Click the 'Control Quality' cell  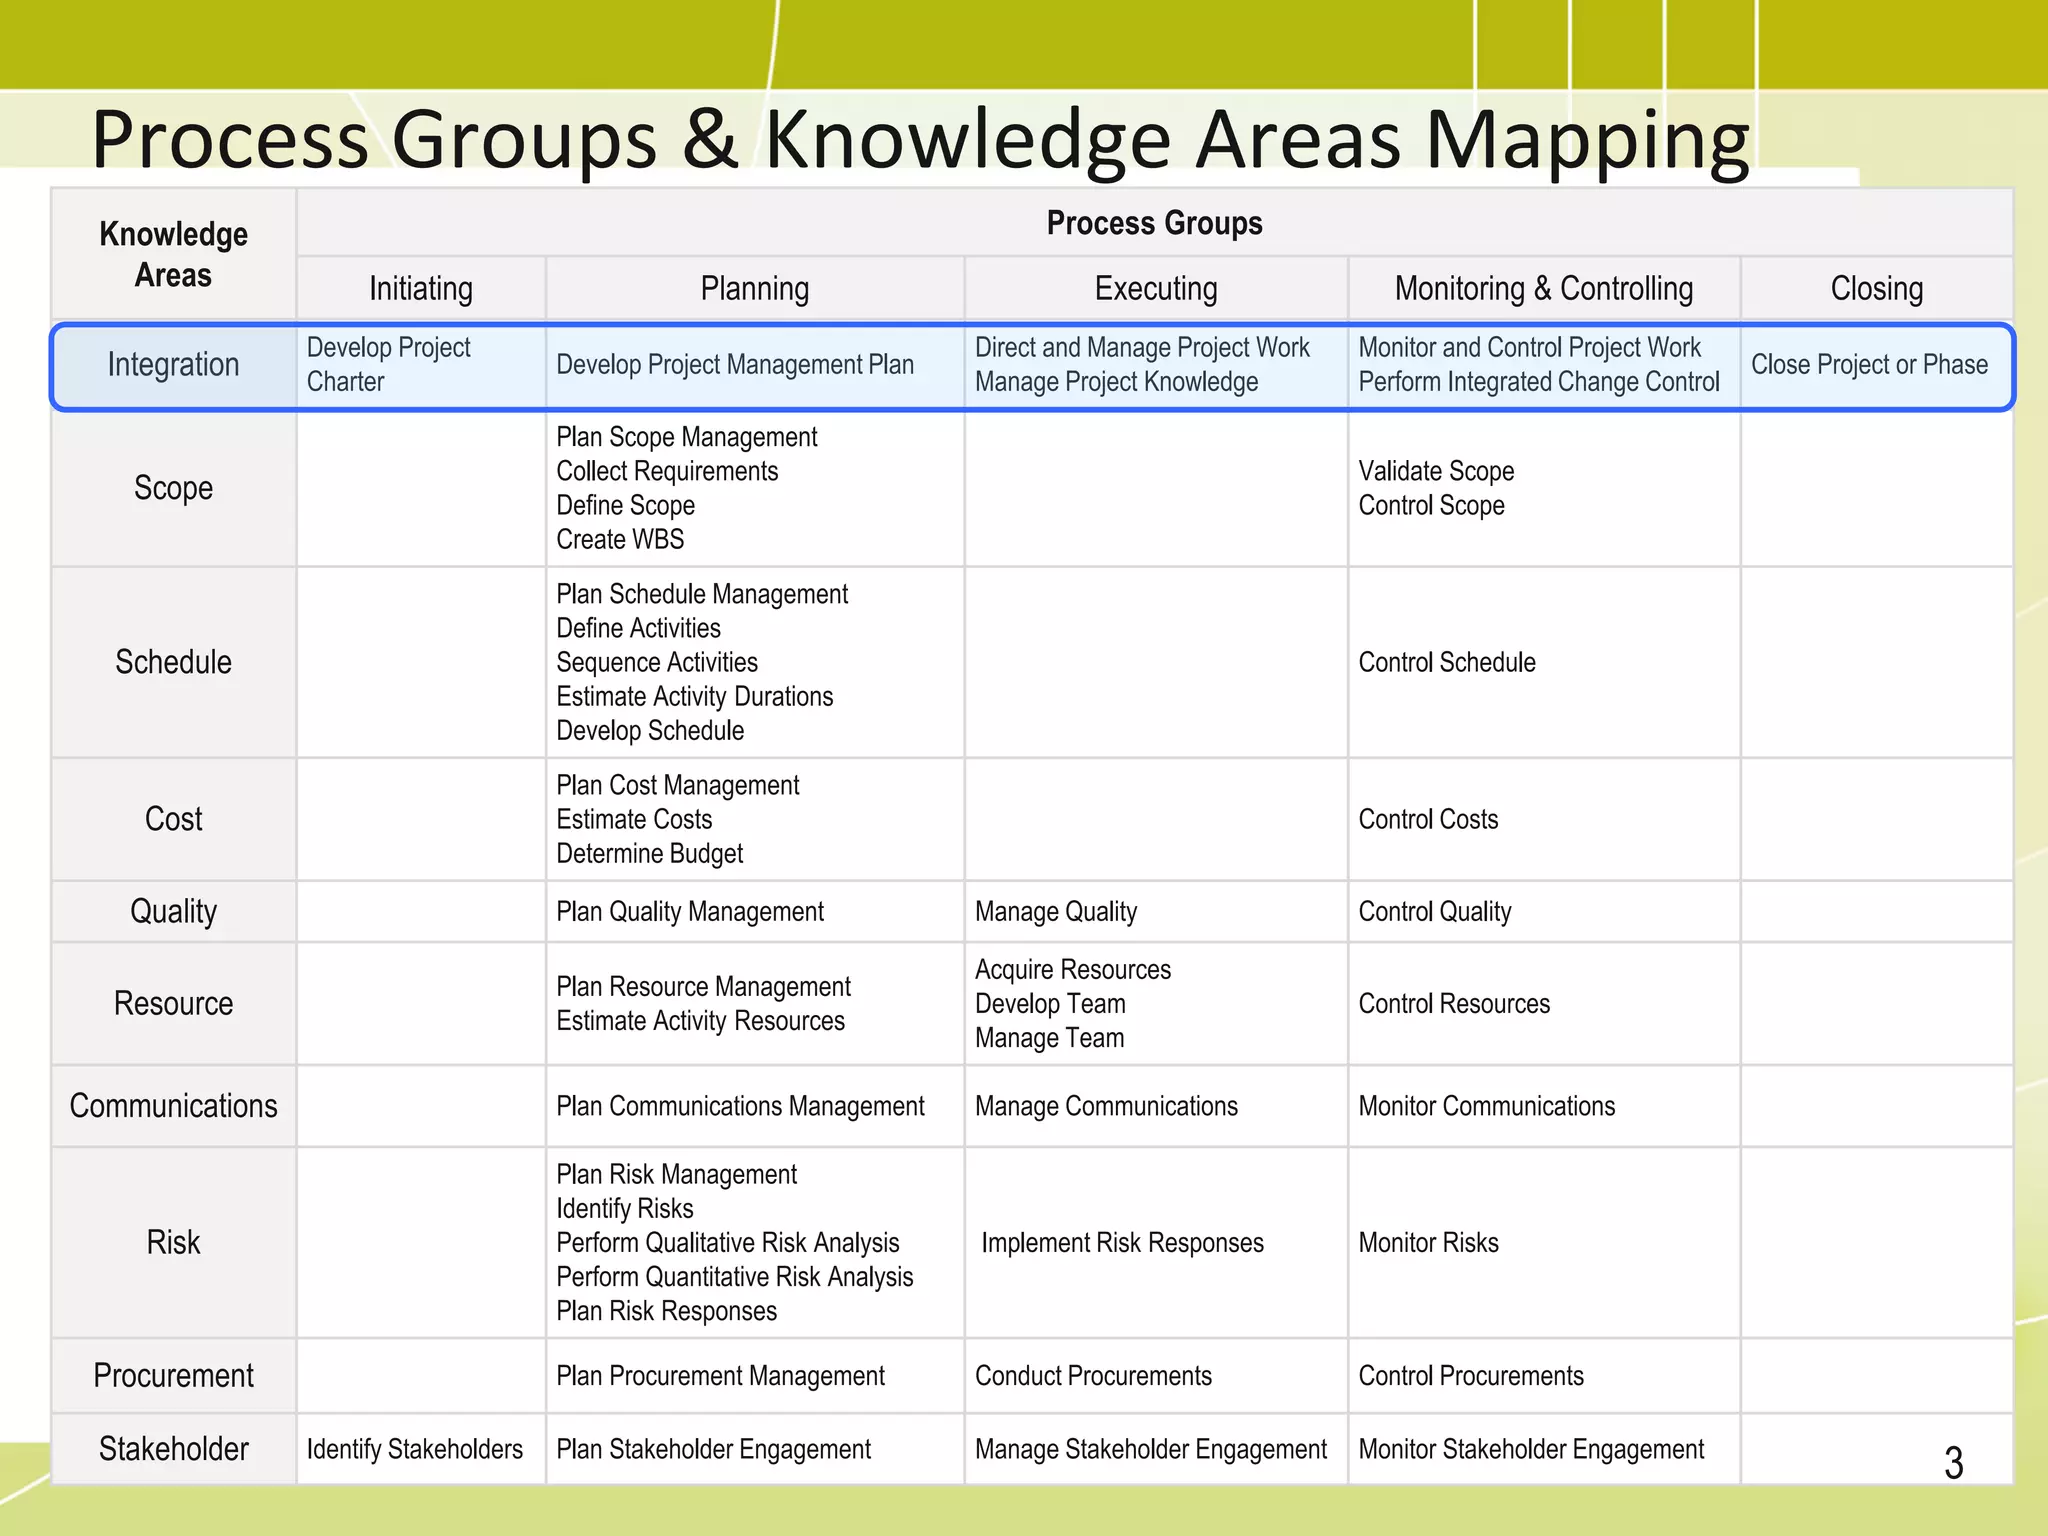(x=1544, y=912)
